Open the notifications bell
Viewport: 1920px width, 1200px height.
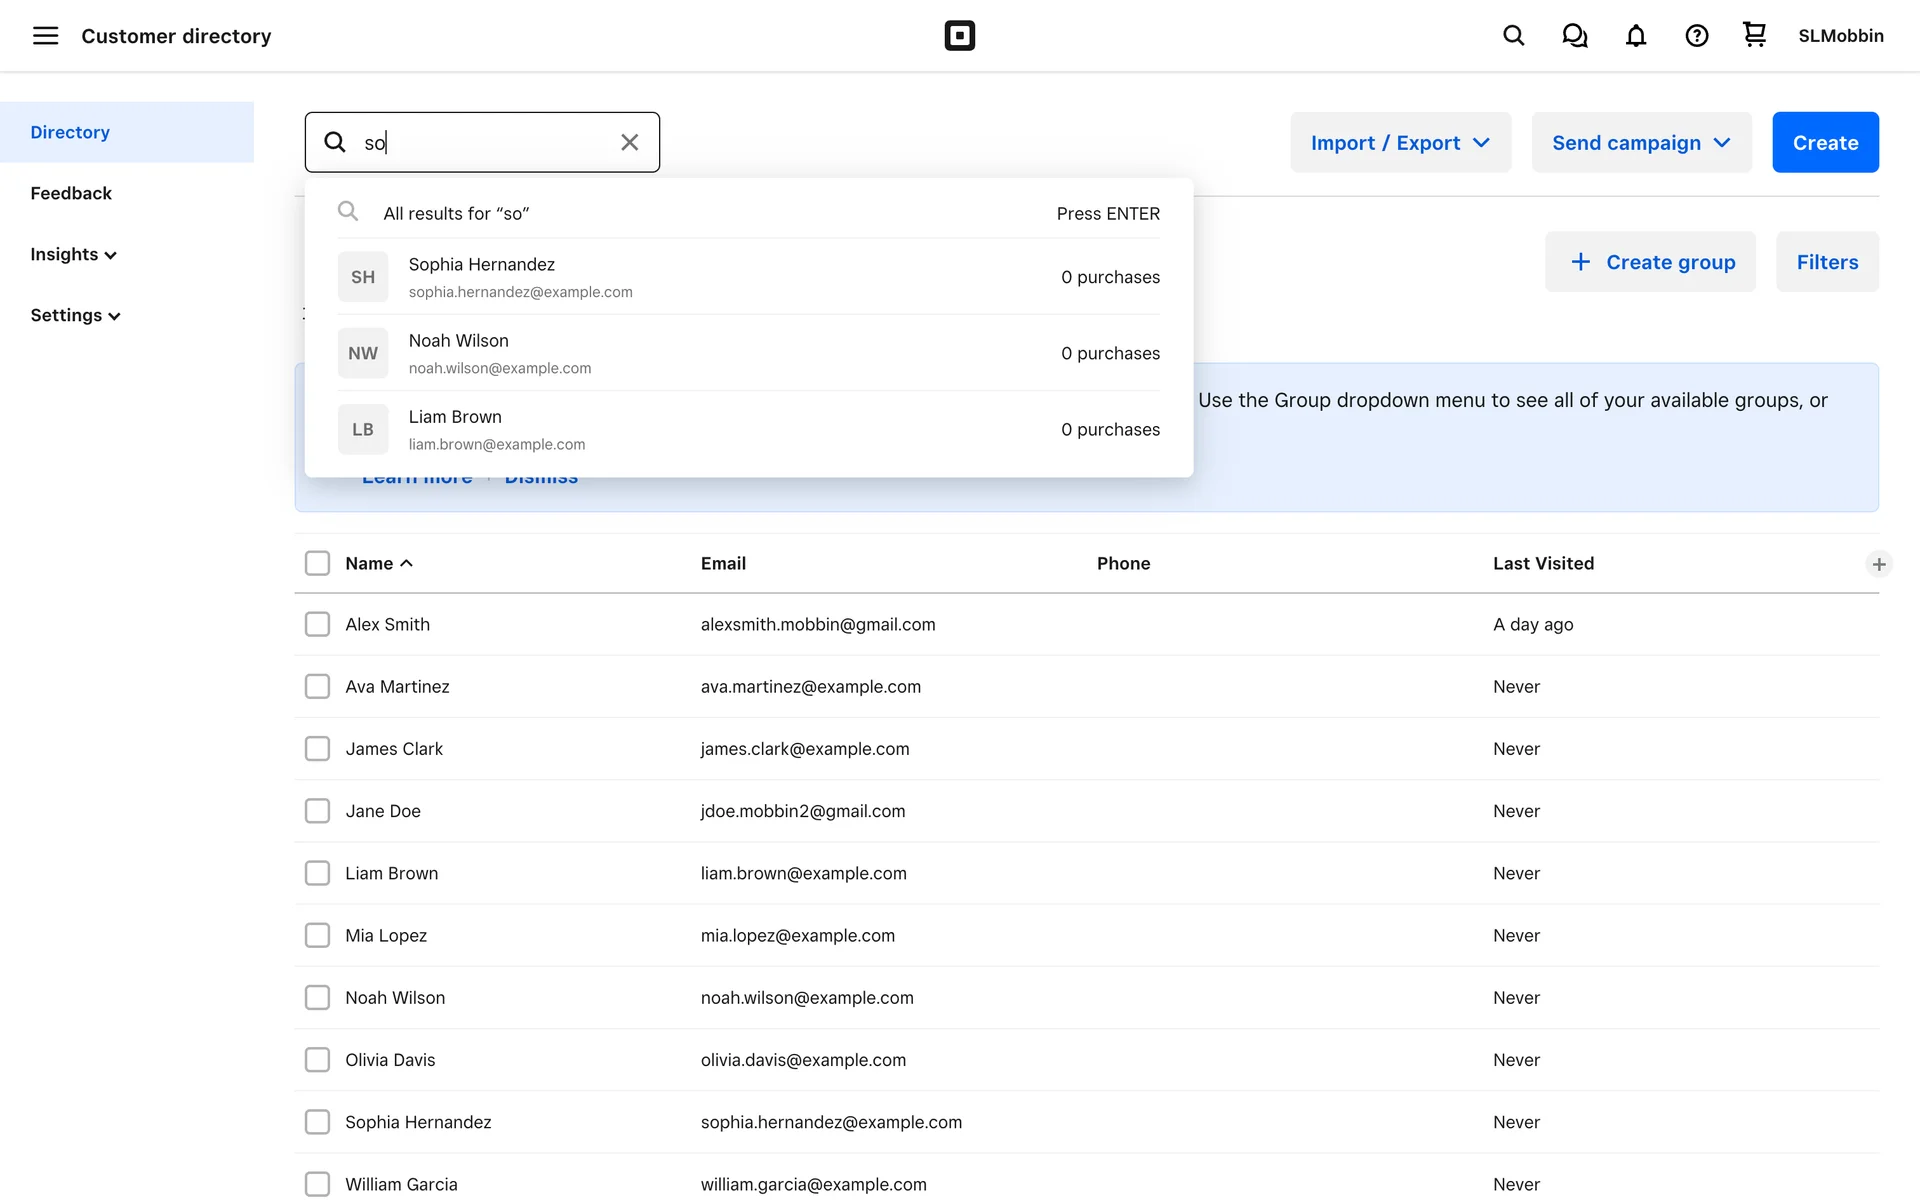coord(1635,36)
